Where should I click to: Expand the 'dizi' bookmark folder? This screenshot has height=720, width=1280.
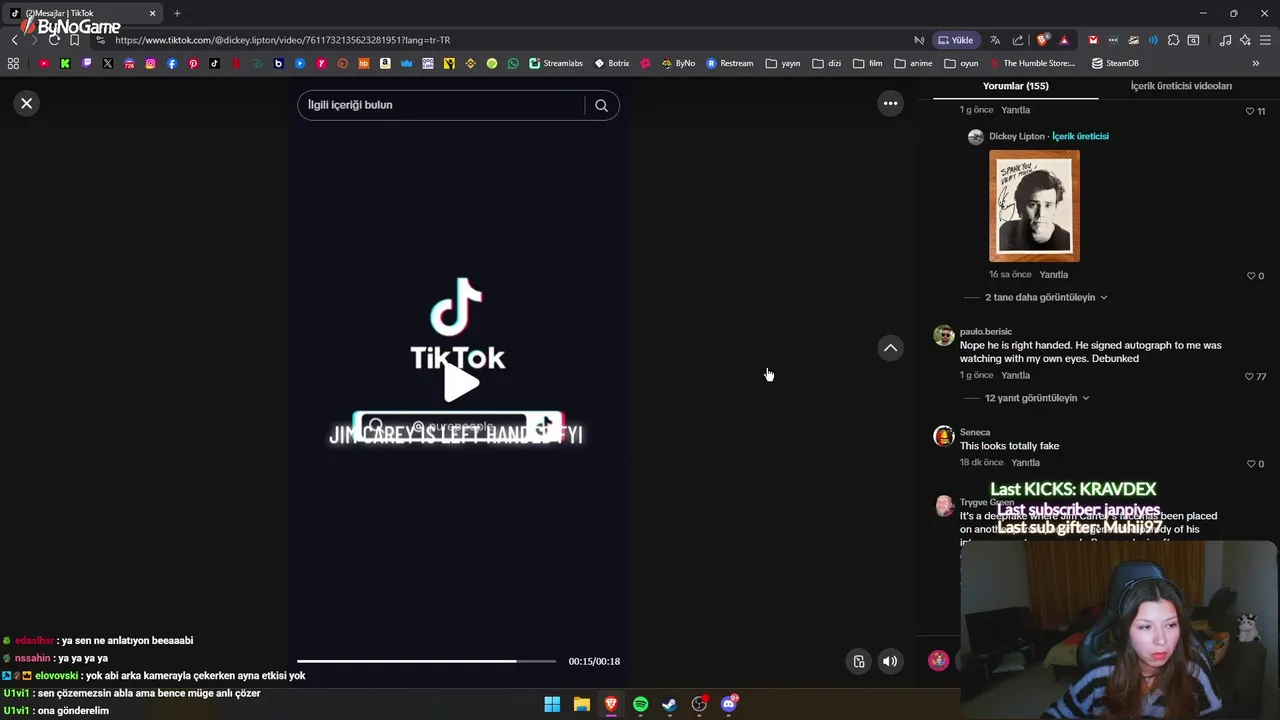point(827,63)
